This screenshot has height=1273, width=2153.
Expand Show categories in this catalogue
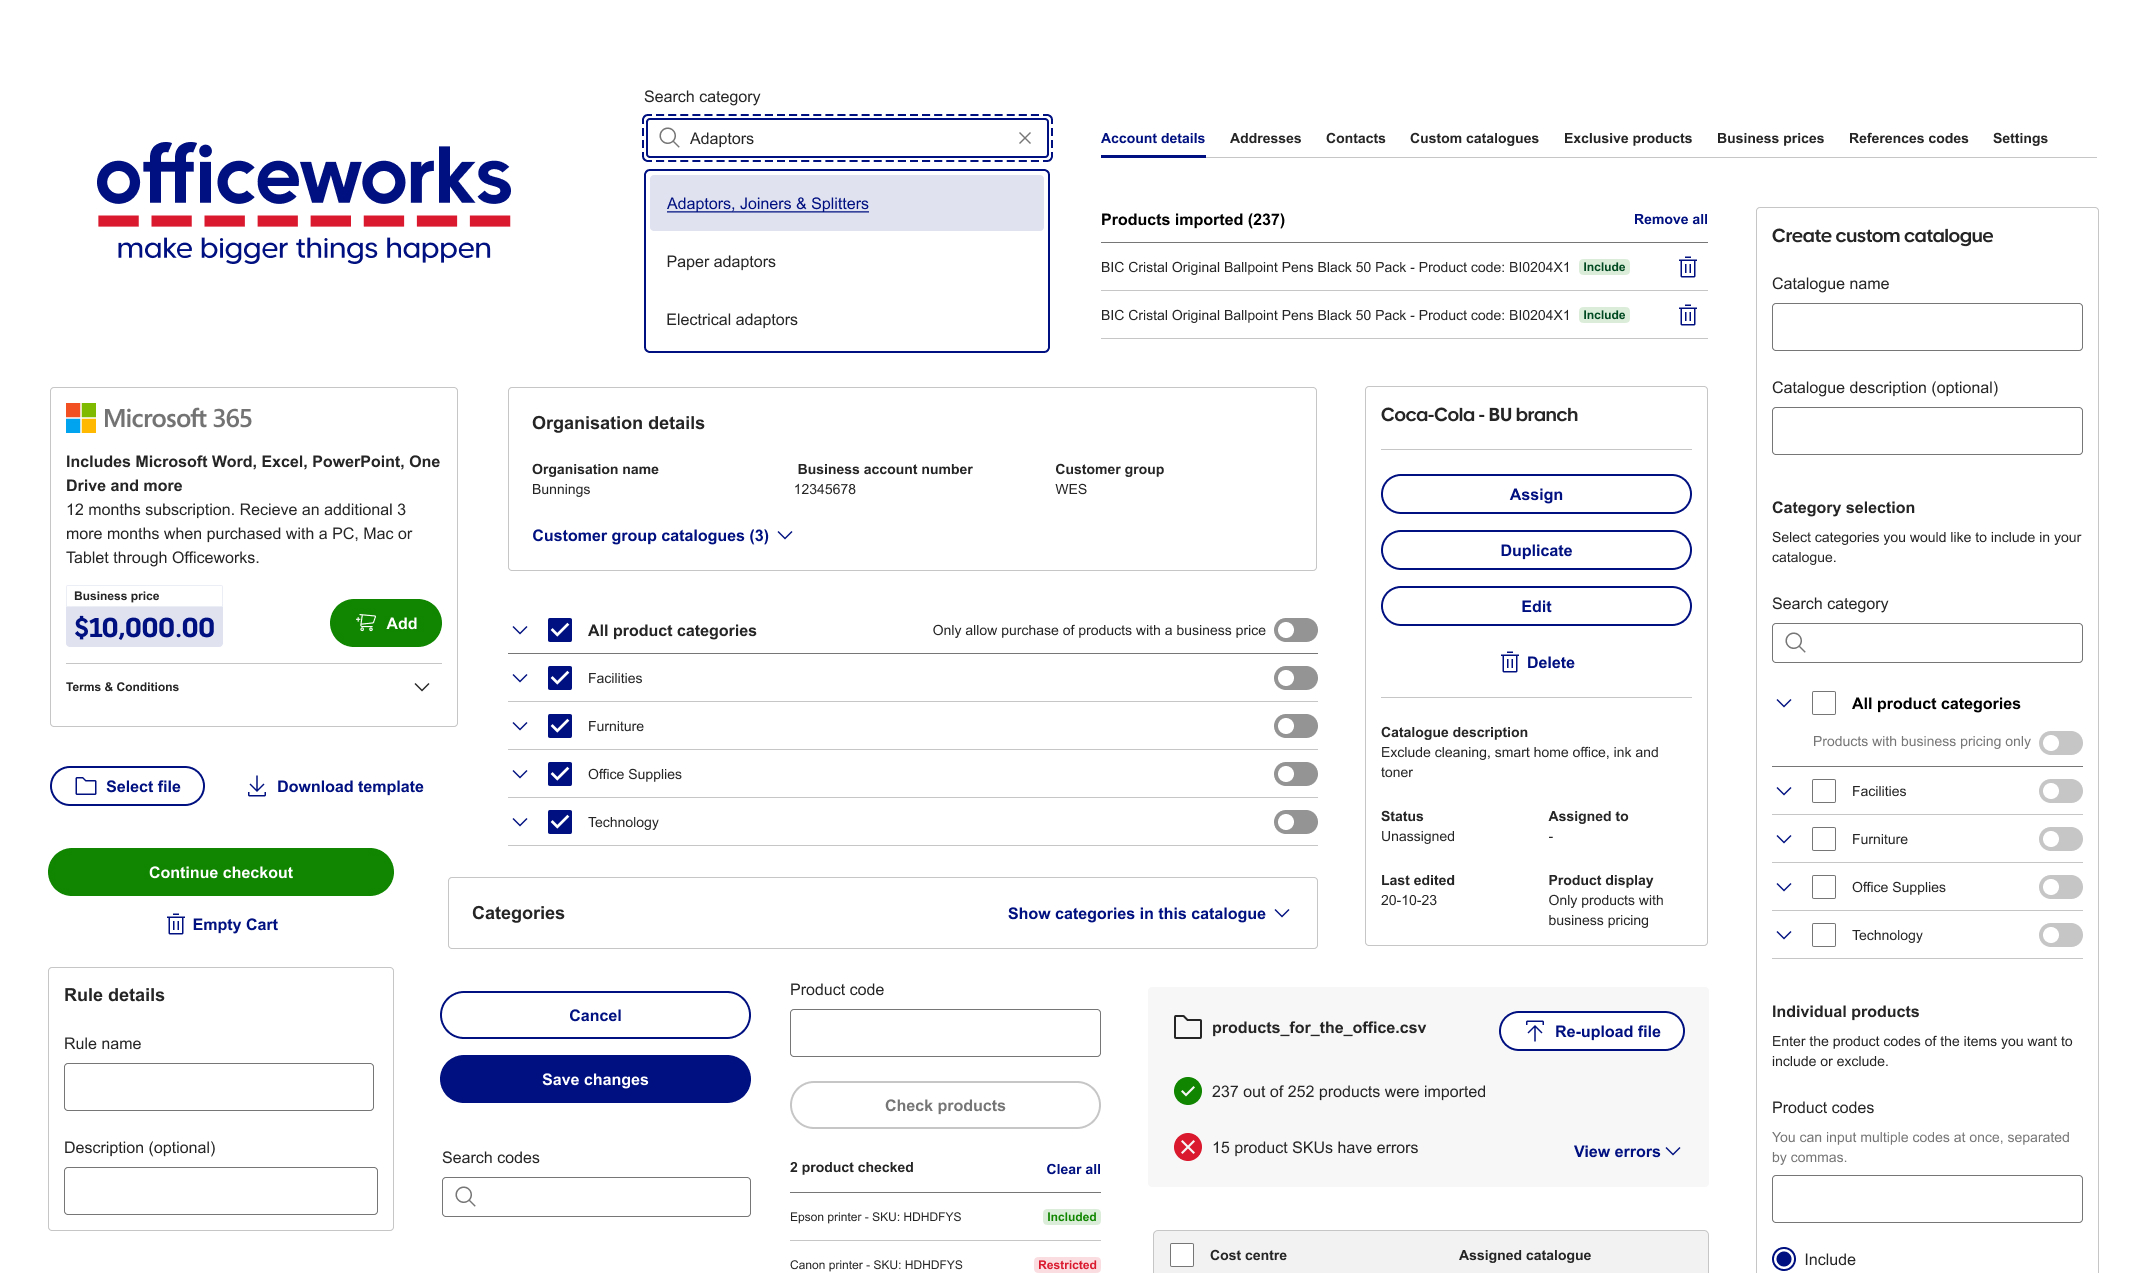[x=1148, y=913]
